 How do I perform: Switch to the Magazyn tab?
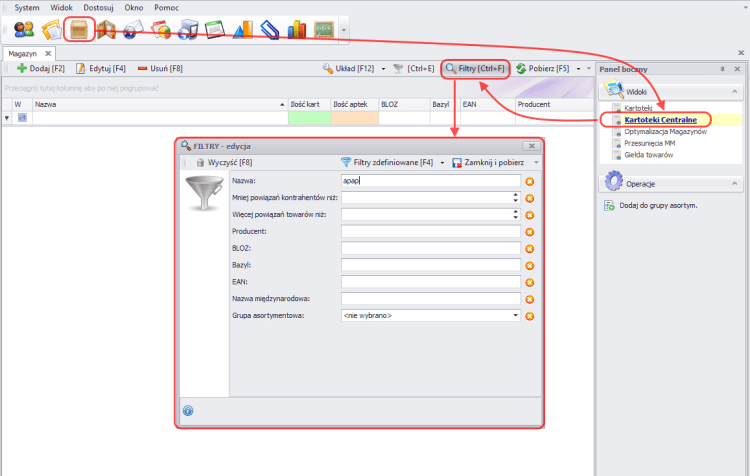click(22, 53)
